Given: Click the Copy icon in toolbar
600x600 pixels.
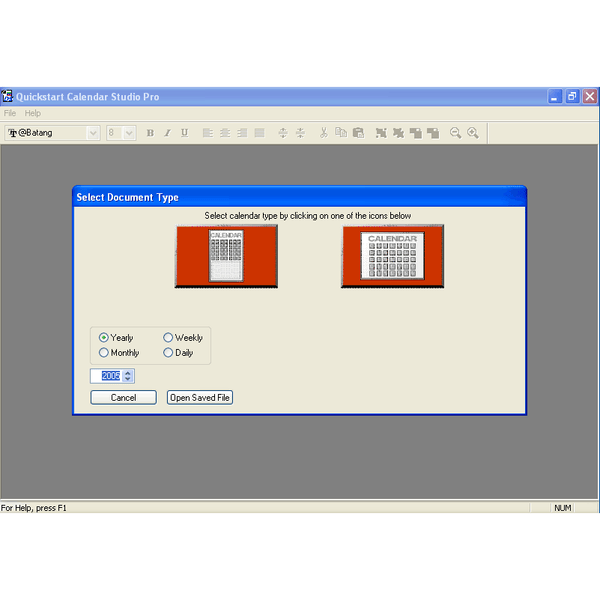Looking at the screenshot, I should tap(341, 133).
